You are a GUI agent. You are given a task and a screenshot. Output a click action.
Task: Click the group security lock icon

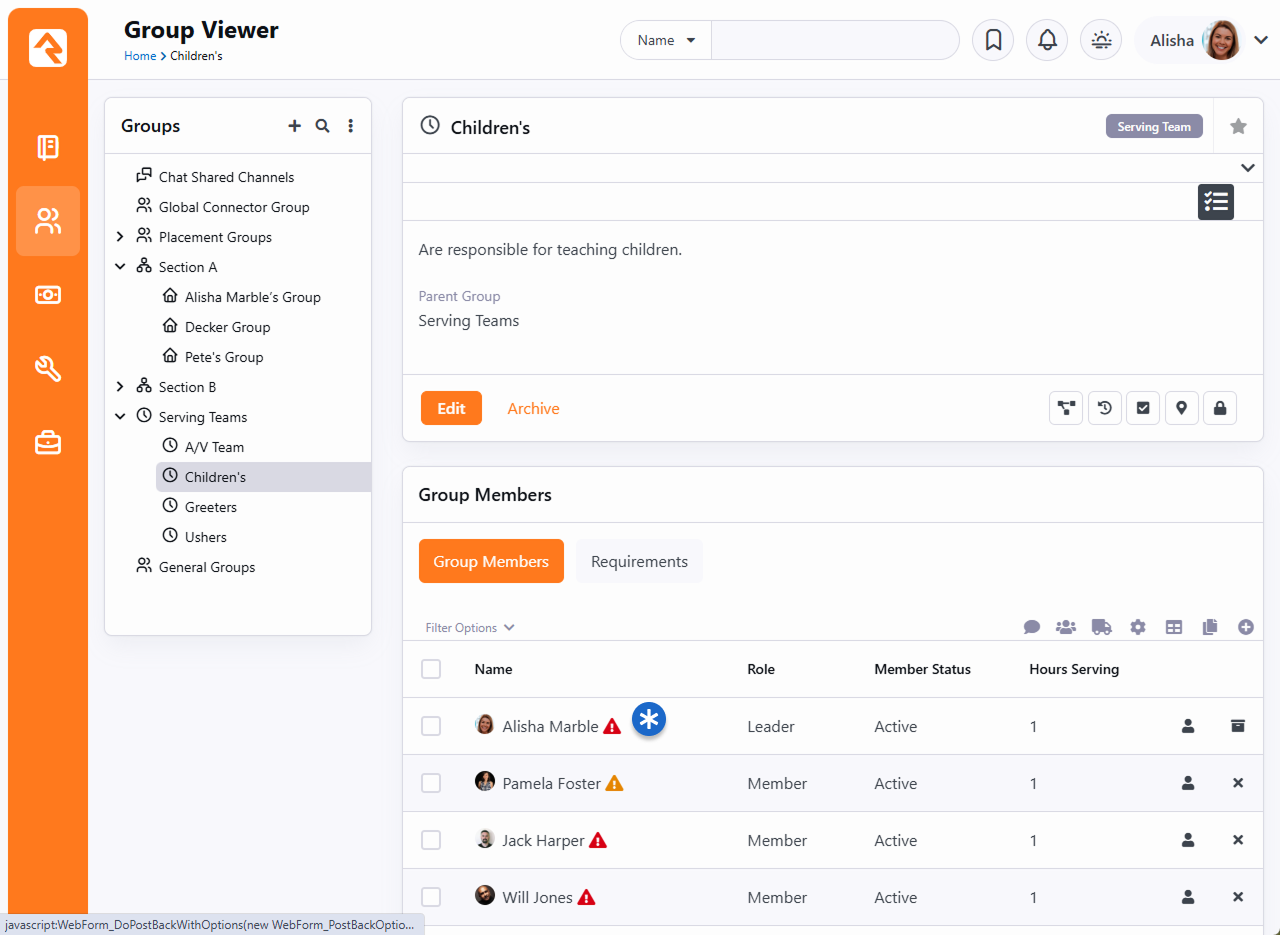click(x=1220, y=408)
